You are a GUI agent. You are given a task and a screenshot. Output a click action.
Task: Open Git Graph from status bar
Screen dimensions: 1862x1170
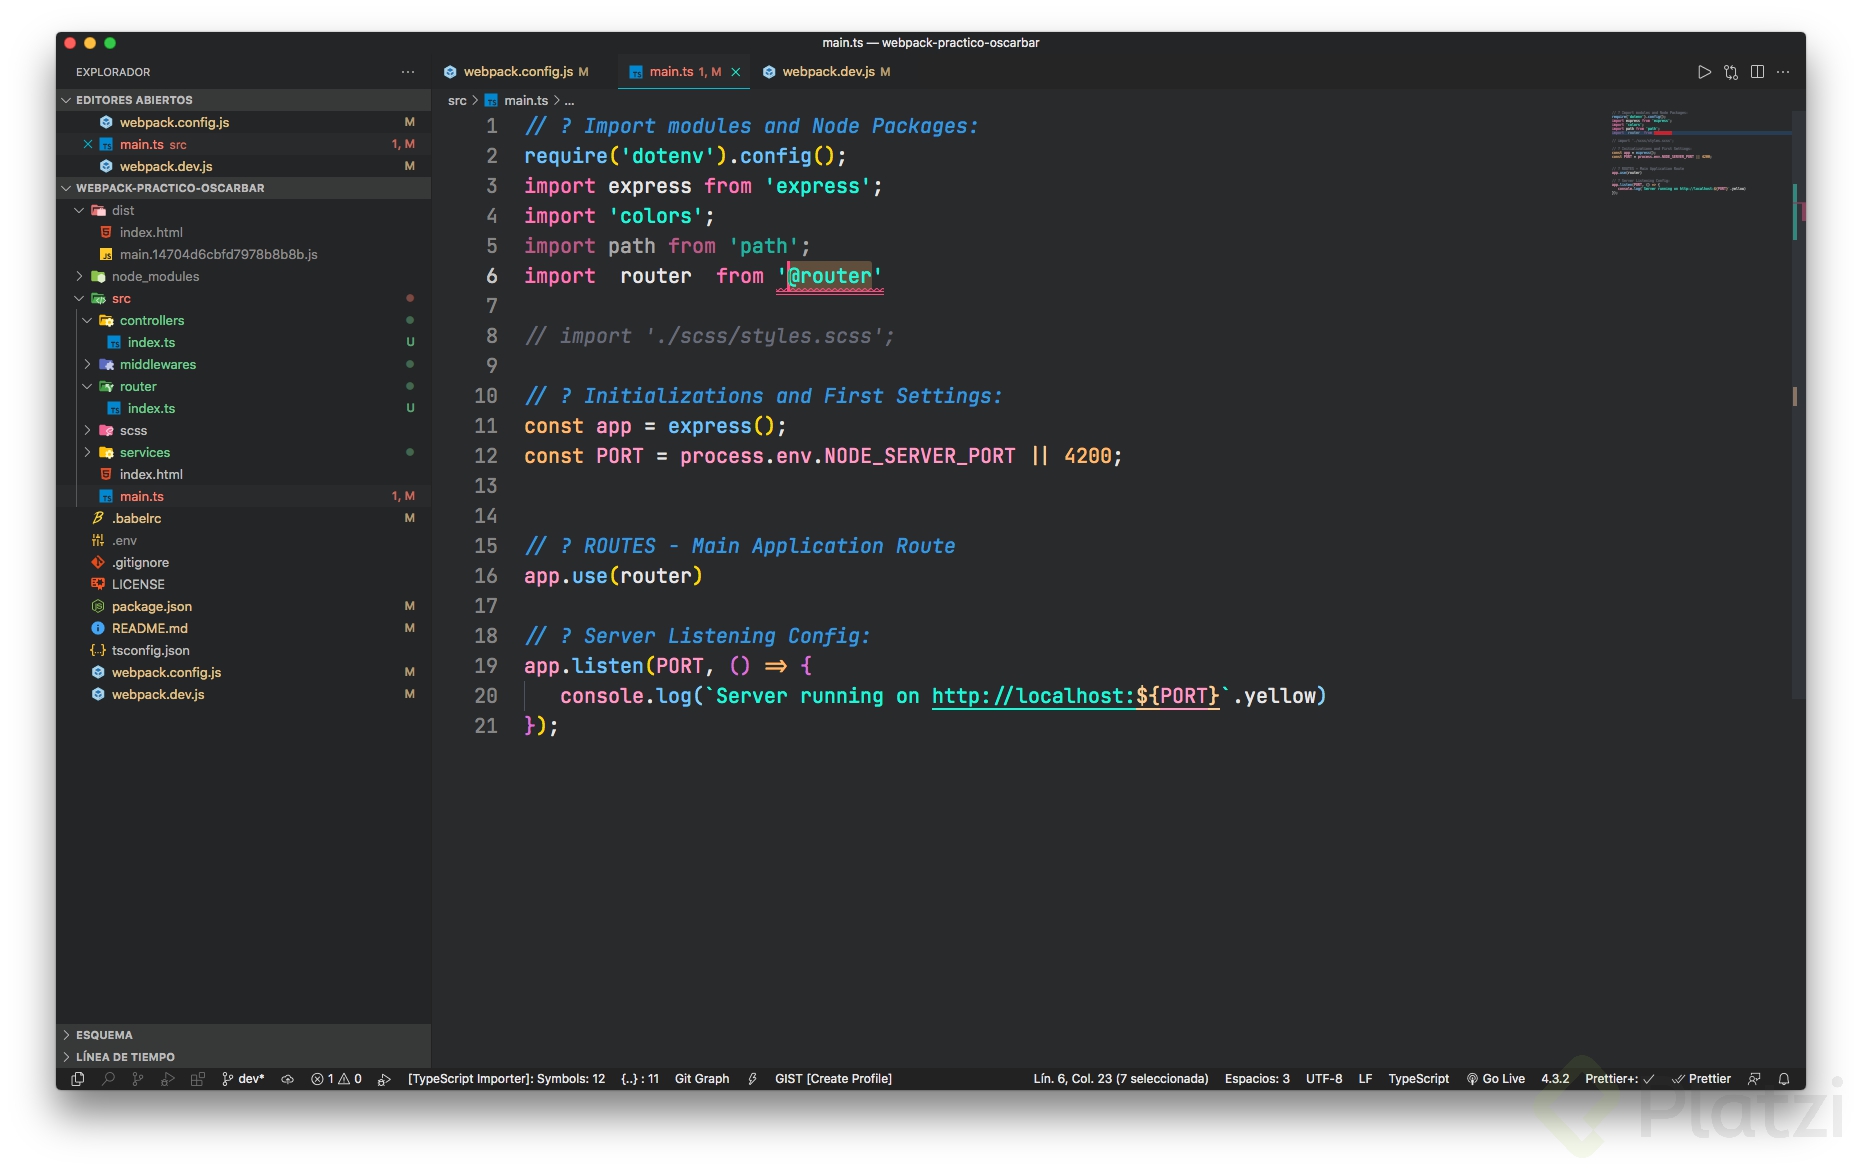pyautogui.click(x=702, y=1079)
